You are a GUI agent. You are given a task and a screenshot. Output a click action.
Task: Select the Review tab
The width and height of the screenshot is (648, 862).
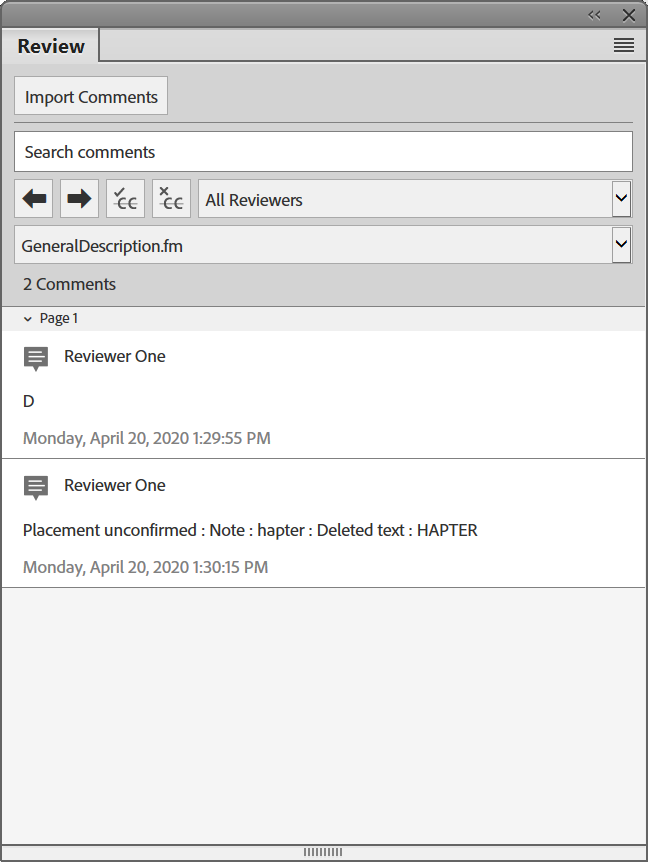click(x=51, y=46)
